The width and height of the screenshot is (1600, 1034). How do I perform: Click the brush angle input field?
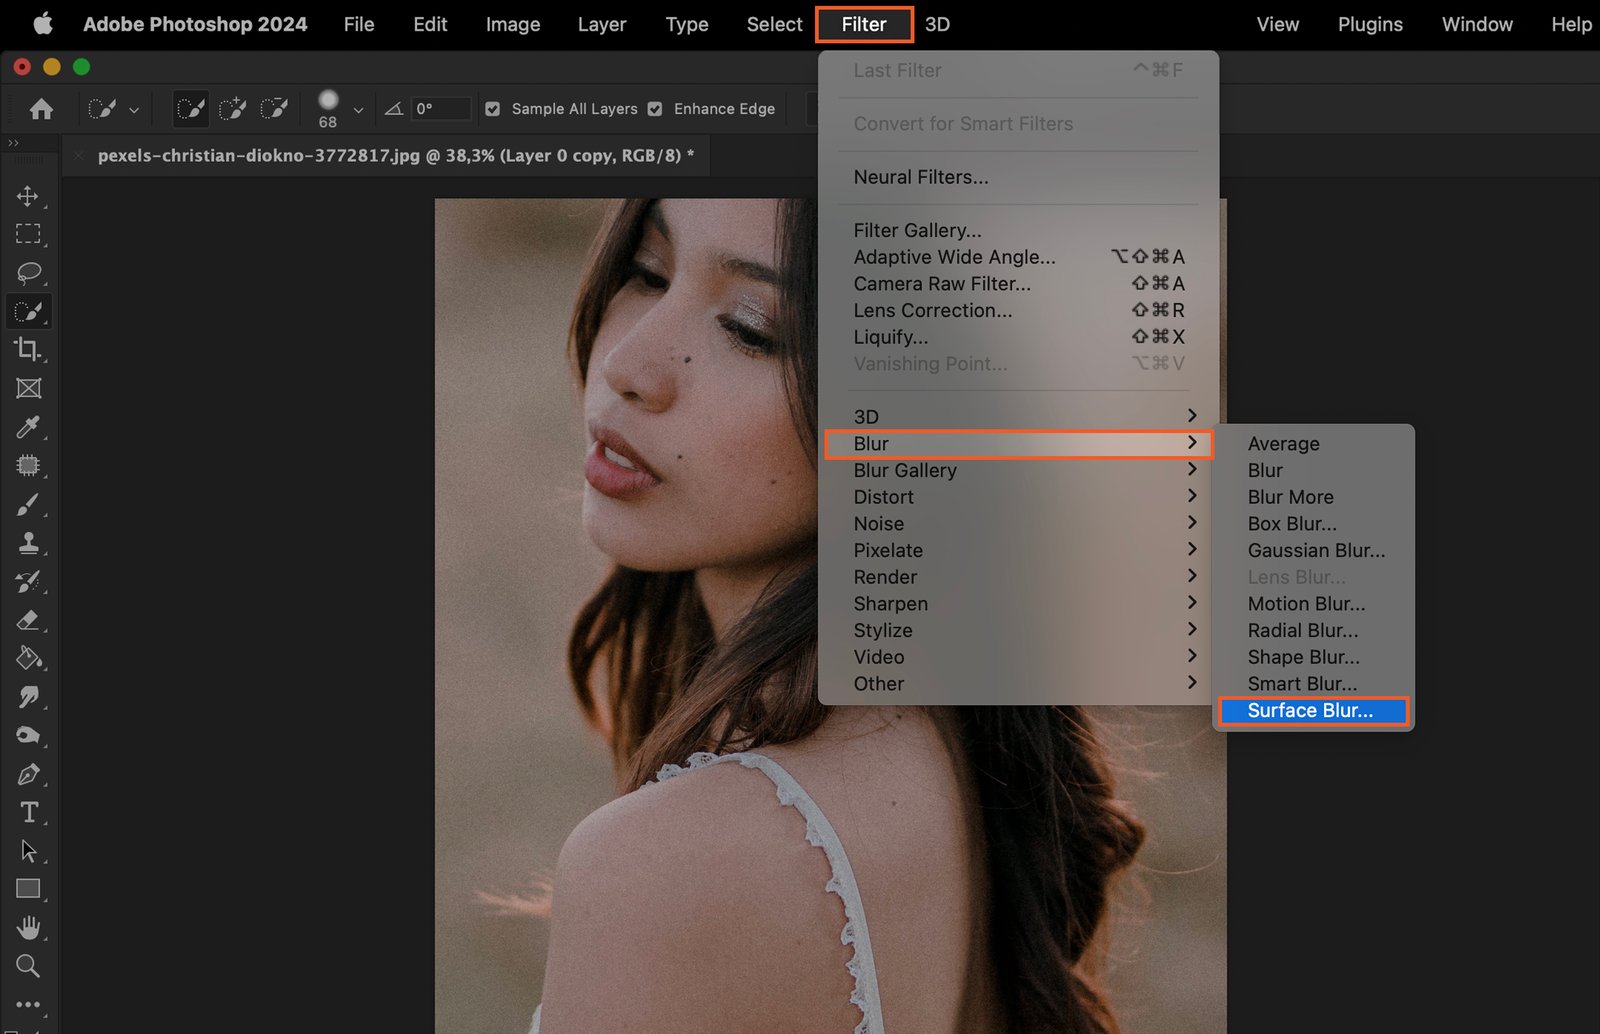(441, 109)
